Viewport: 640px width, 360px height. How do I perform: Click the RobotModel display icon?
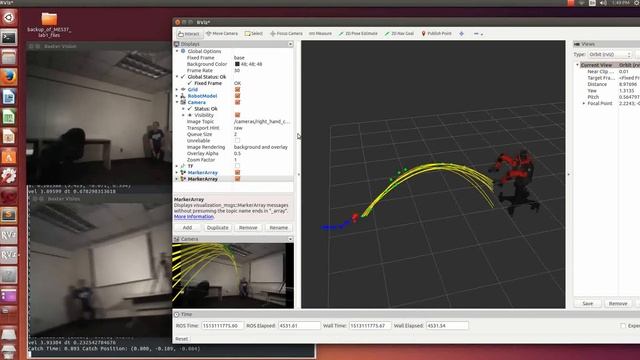tap(183, 96)
